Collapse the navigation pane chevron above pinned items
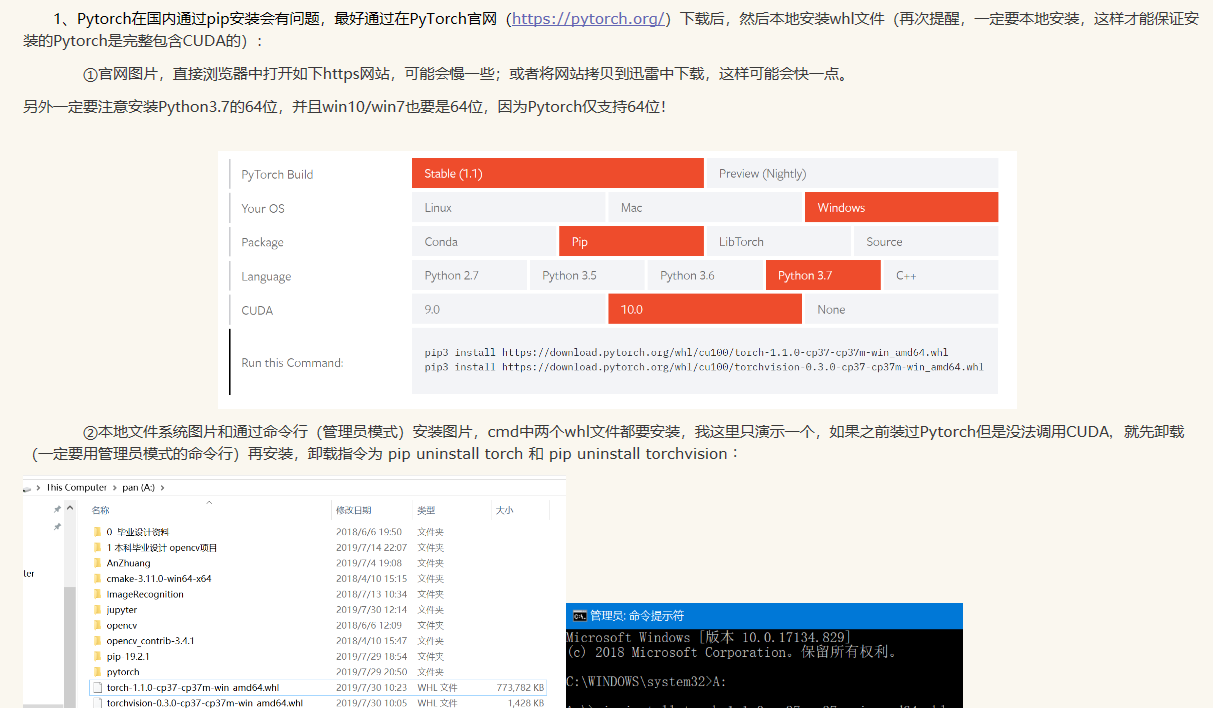This screenshot has height=708, width=1213. (x=70, y=508)
